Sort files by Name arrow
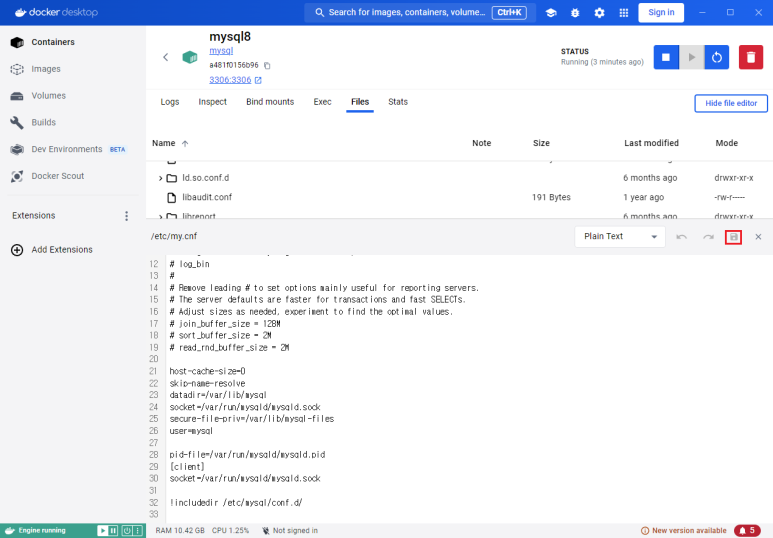773x538 pixels. click(x=185, y=143)
